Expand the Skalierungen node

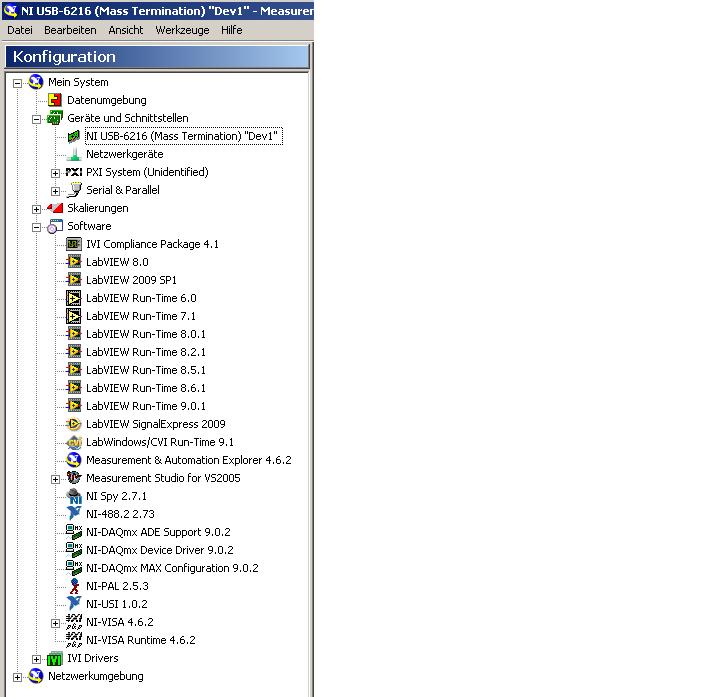[x=36, y=209]
